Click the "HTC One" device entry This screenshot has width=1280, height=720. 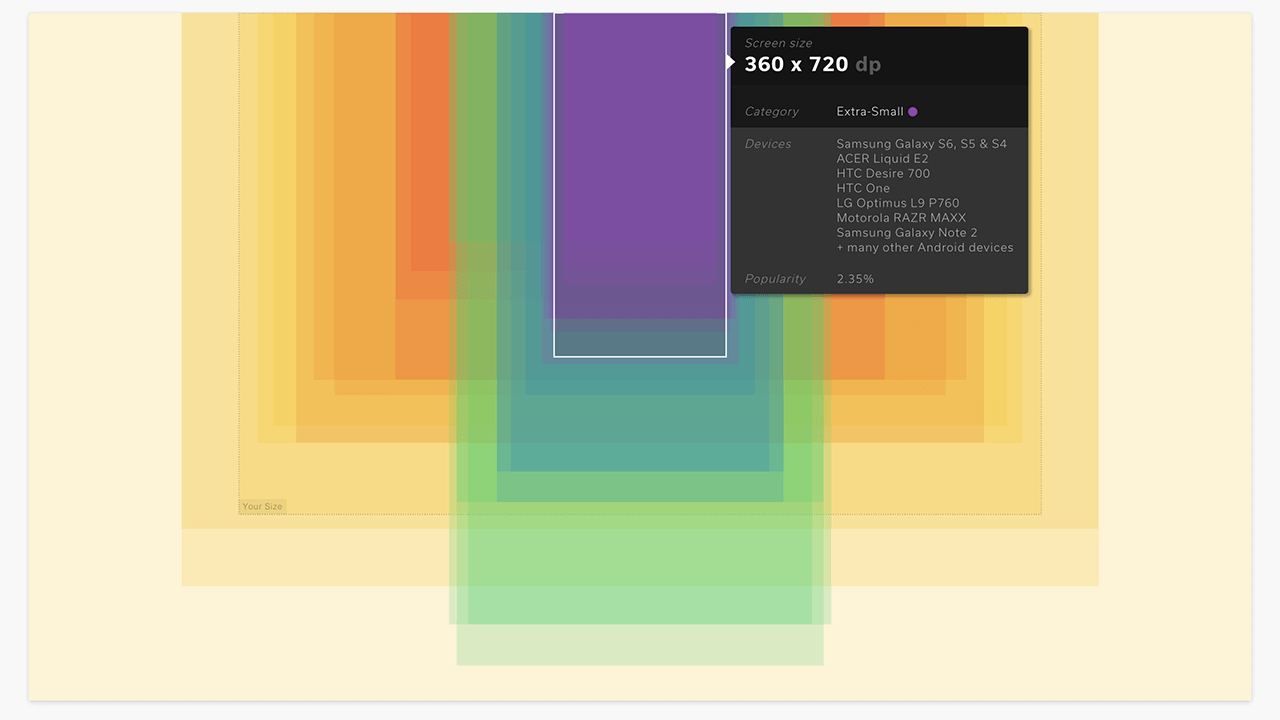[x=863, y=188]
